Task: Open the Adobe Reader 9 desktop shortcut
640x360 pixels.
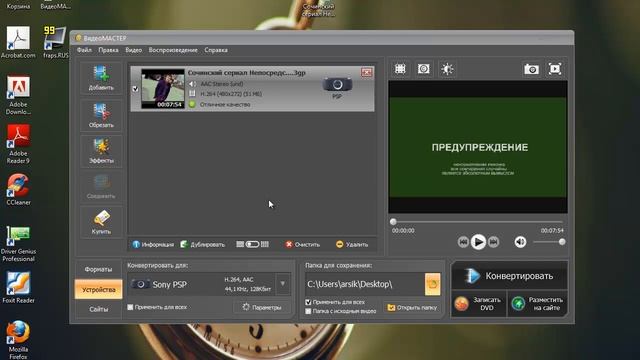Action: [x=18, y=144]
